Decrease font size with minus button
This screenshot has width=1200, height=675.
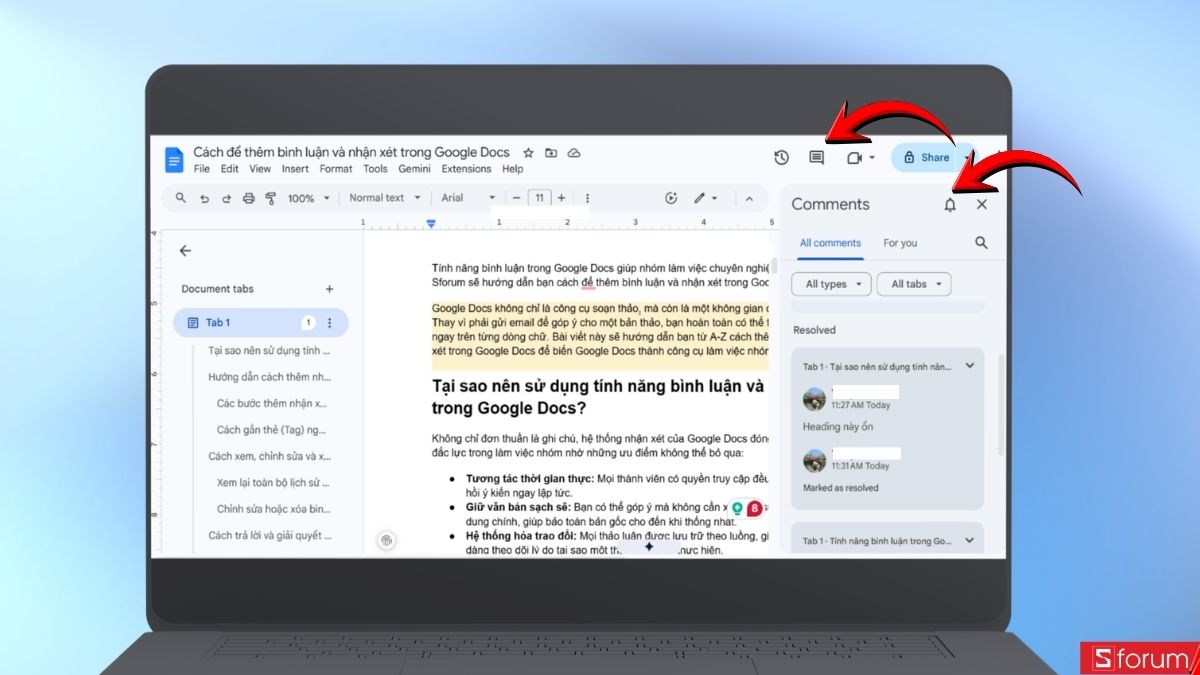[x=516, y=198]
